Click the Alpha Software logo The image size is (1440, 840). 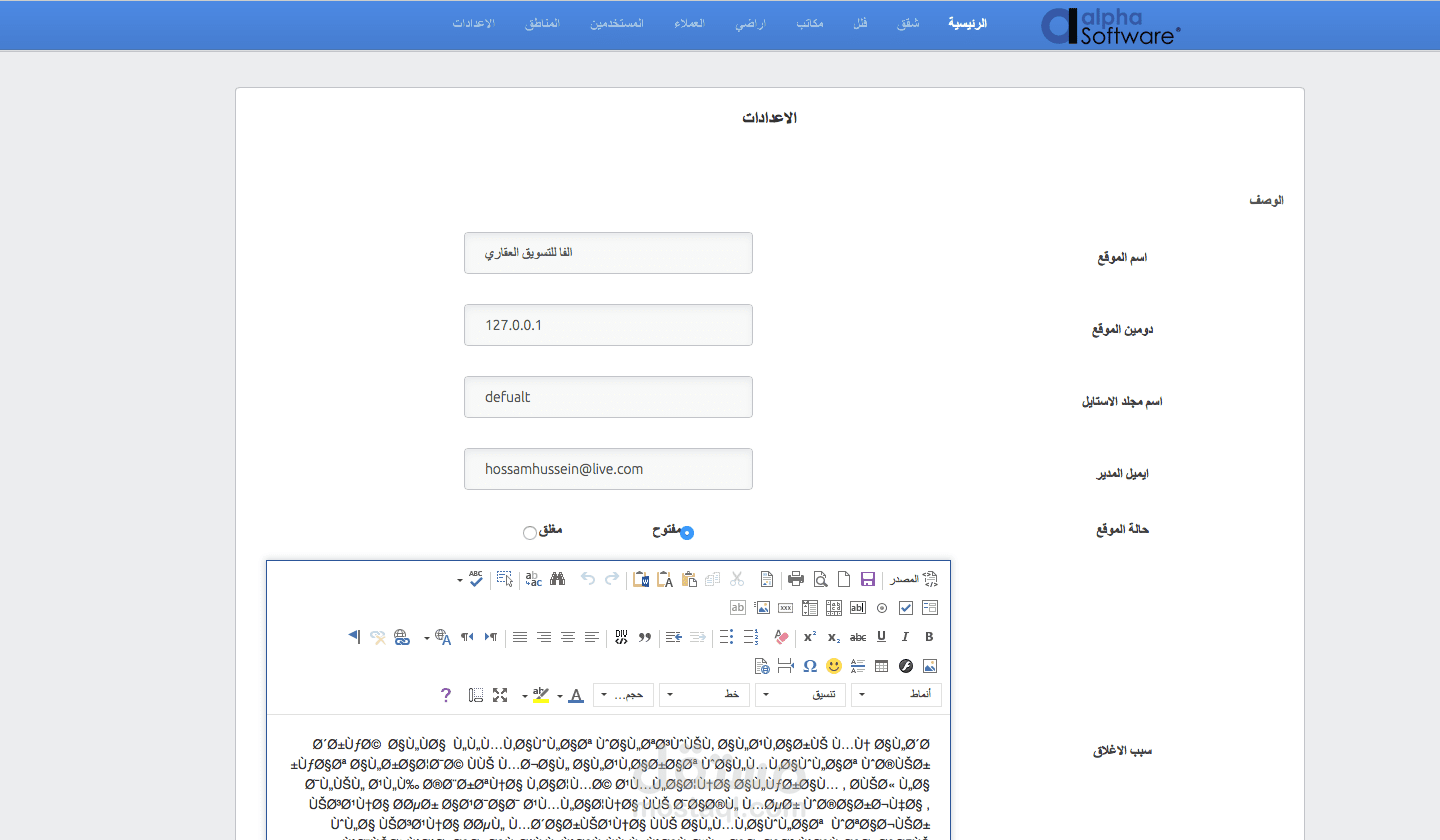[x=1111, y=26]
